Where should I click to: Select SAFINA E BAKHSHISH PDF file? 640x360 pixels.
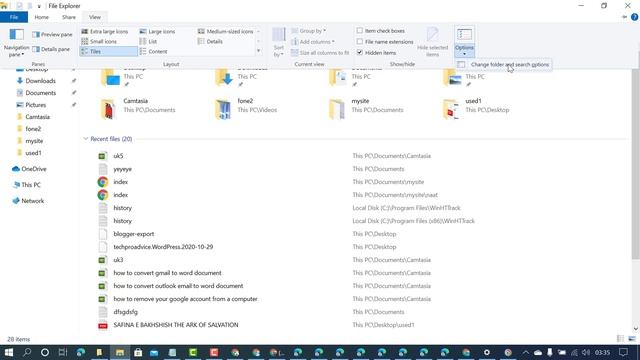pos(176,325)
